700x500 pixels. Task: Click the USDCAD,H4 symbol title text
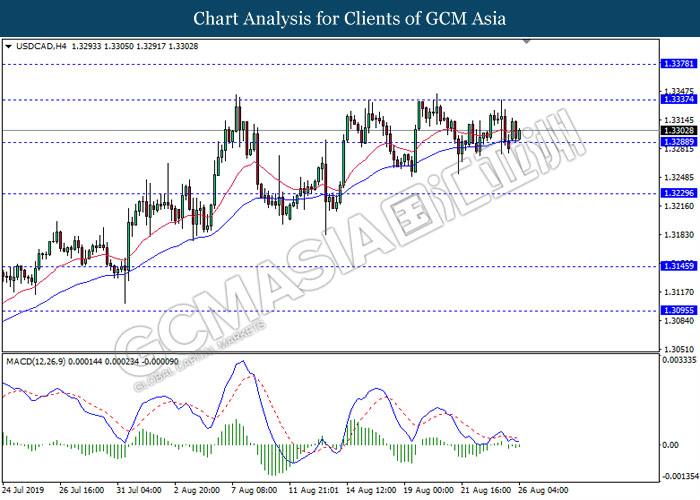(41, 46)
